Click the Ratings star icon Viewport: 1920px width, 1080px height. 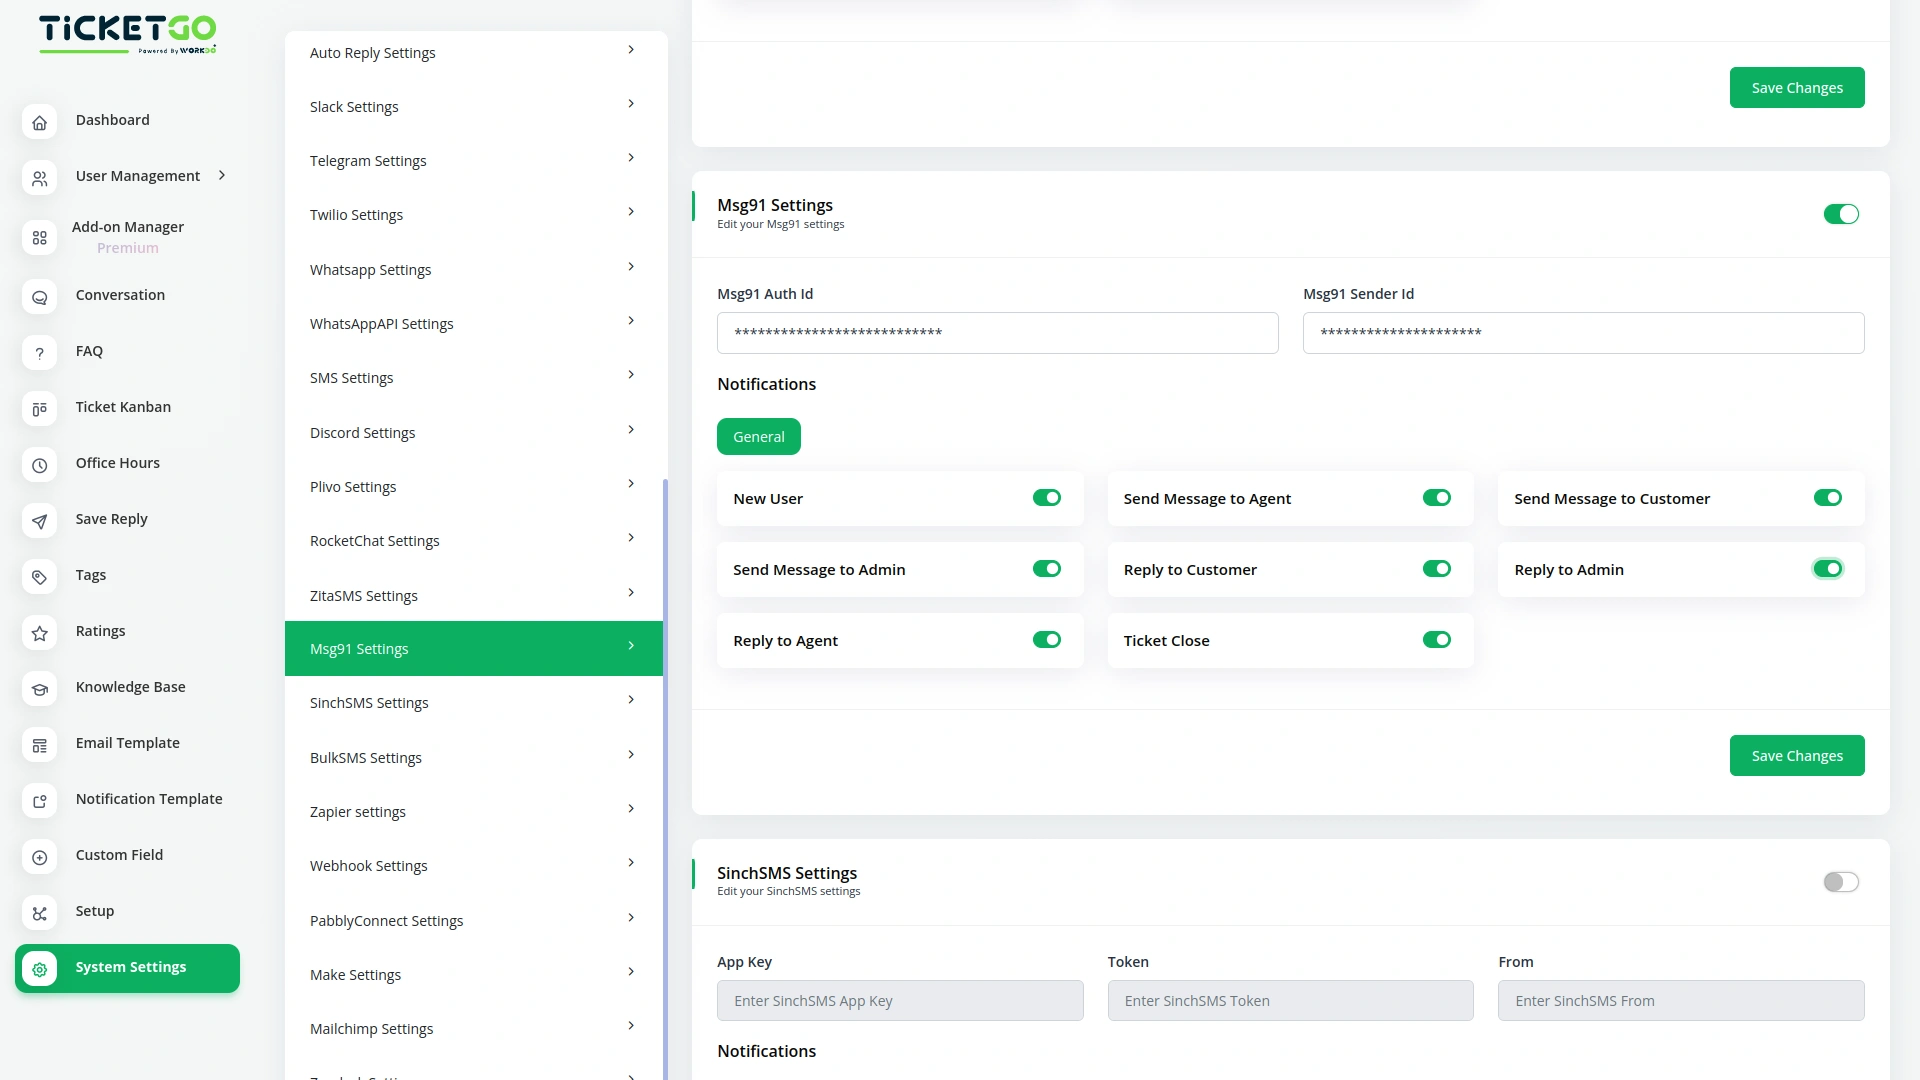coord(39,633)
